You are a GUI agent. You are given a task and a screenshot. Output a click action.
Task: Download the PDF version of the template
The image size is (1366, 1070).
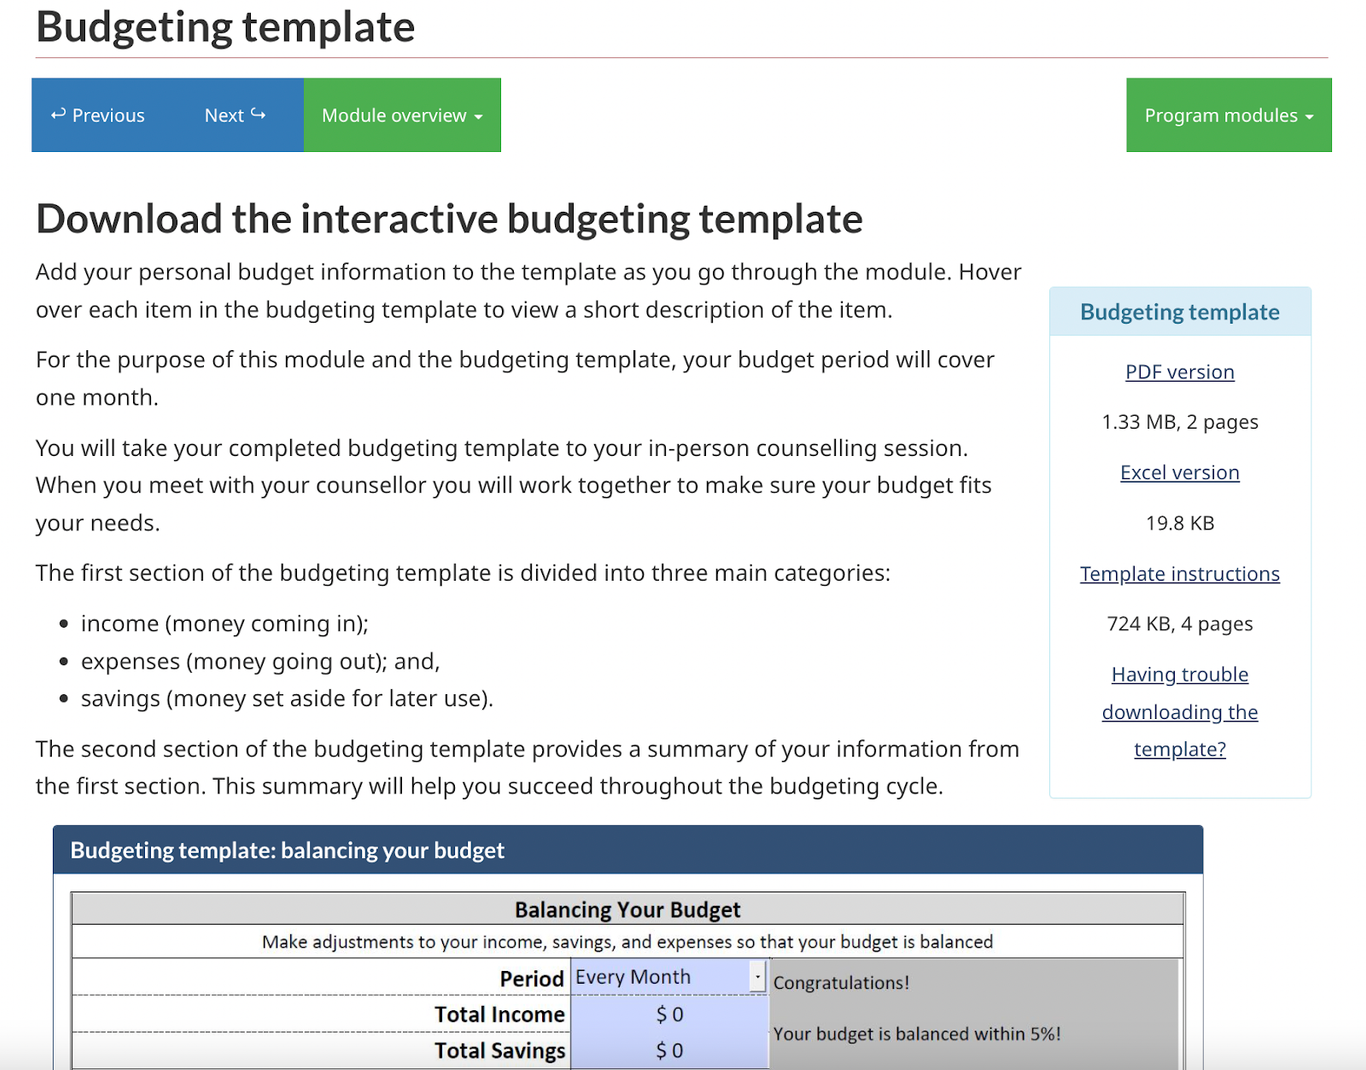[1180, 371]
